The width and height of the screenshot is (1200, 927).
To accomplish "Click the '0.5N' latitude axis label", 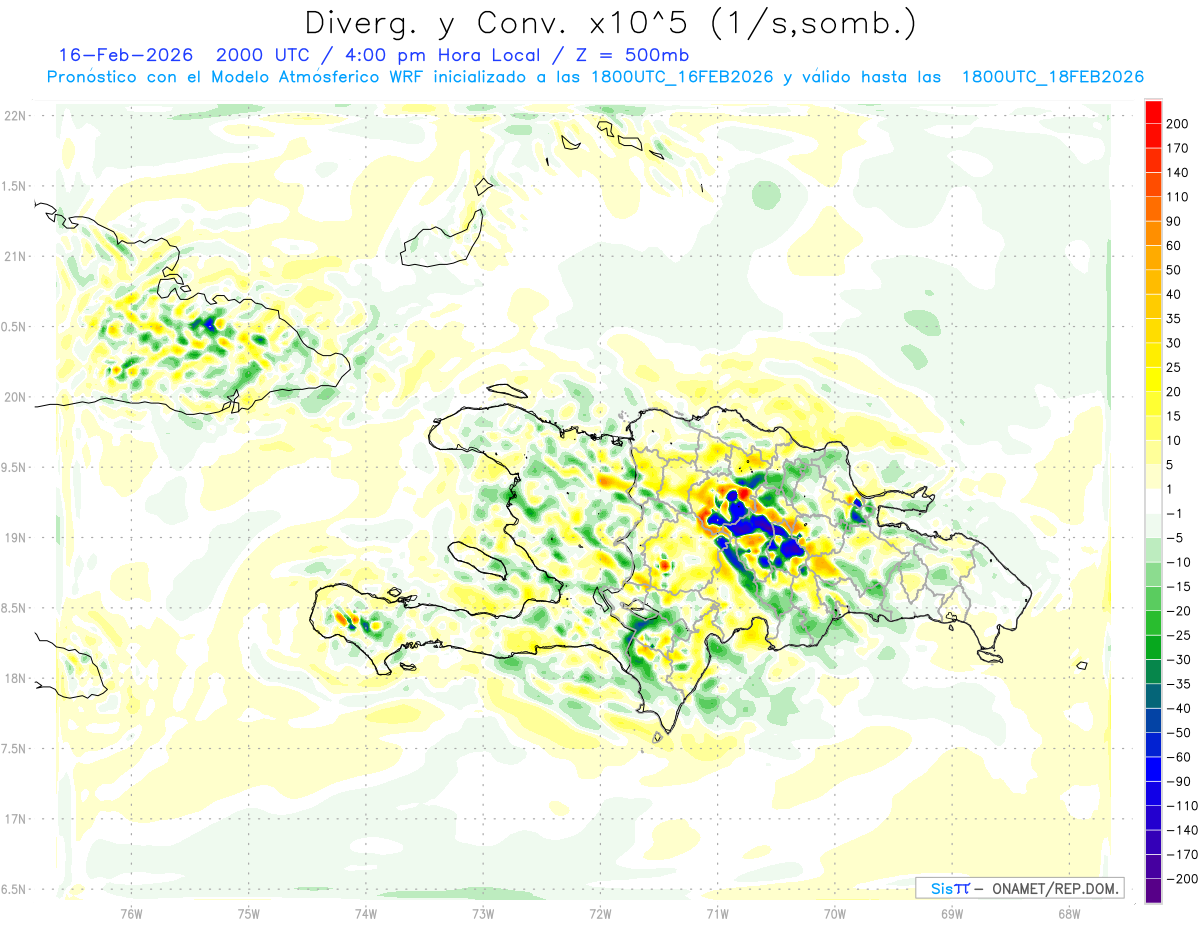I will tap(15, 327).
